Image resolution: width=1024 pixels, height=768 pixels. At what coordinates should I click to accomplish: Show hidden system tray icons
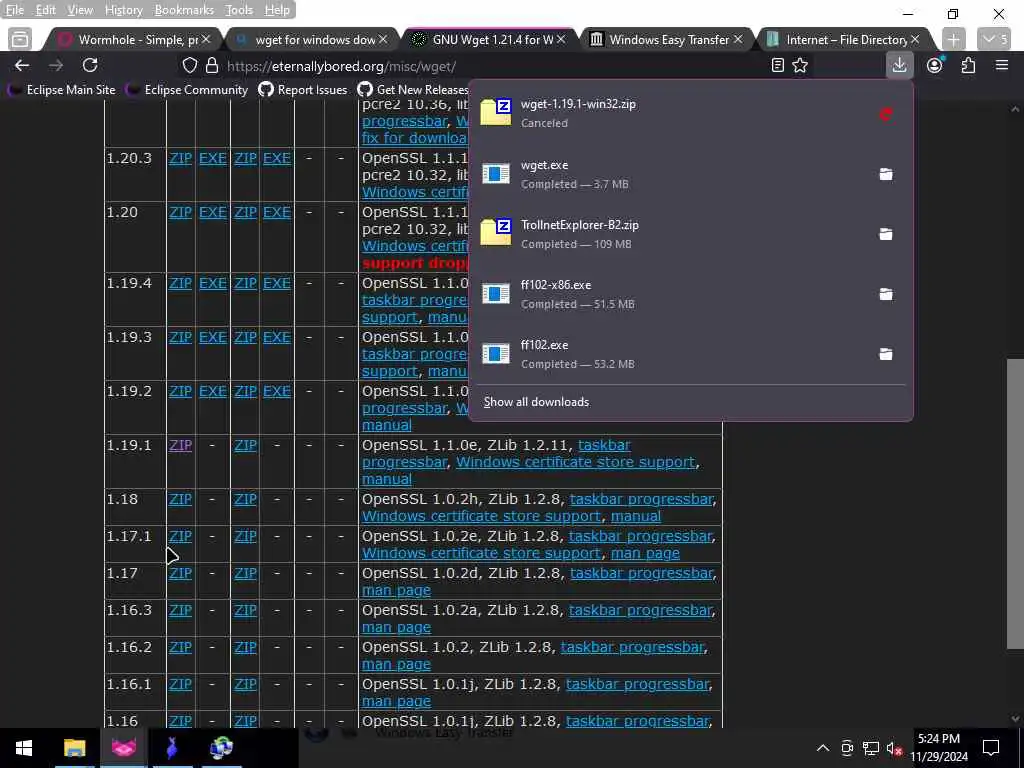(x=823, y=748)
